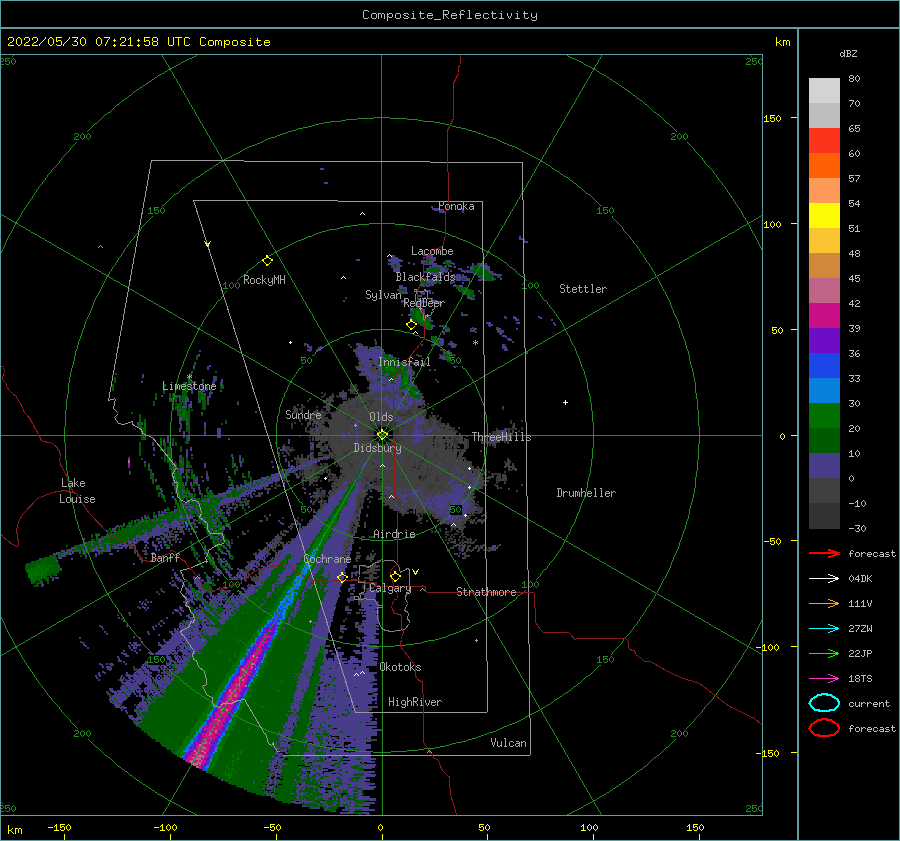Click the yellow diamond marker near RockyMH
Image resolution: width=900 pixels, height=841 pixels.
pos(267,261)
